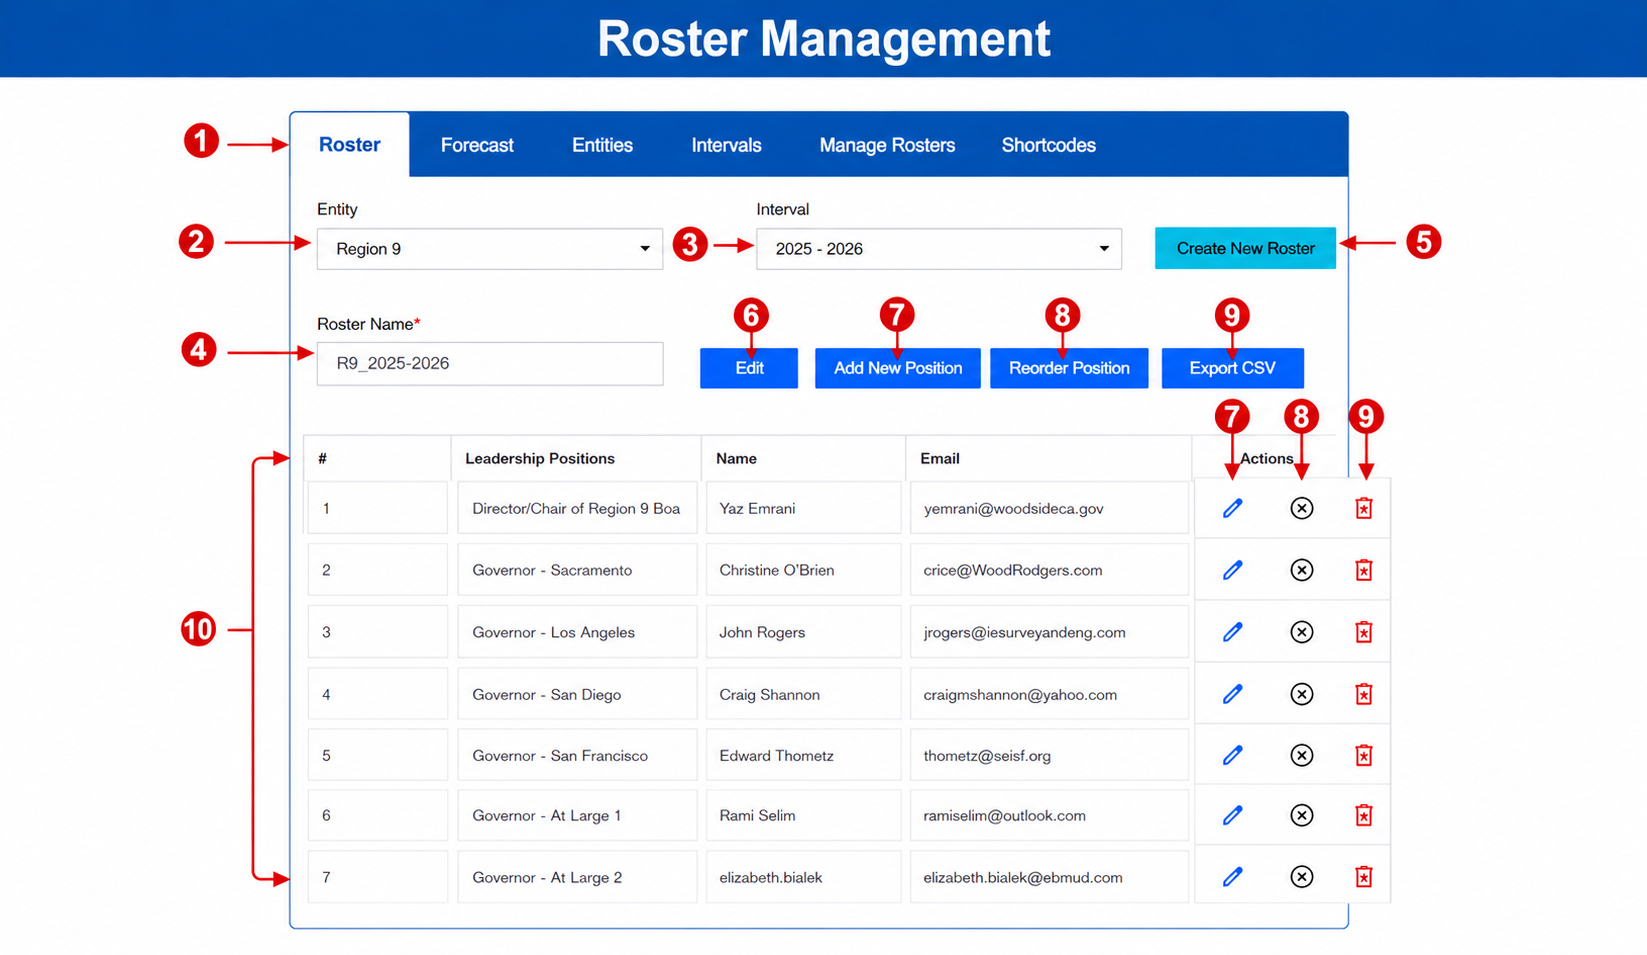The image size is (1647, 955).
Task: Click the circled X icon in John Rogers' row
Action: coord(1301,632)
